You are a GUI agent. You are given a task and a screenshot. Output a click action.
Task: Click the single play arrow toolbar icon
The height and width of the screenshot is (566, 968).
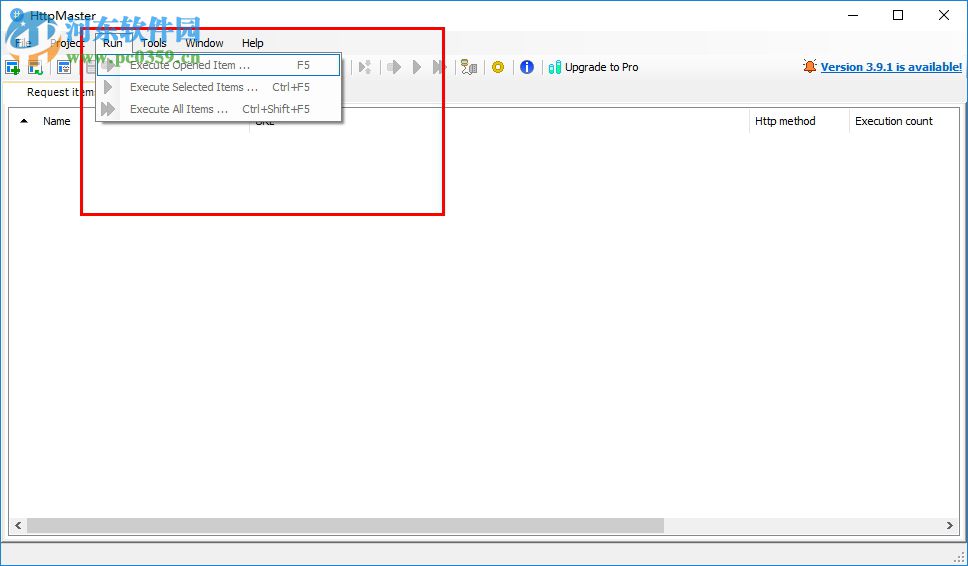[417, 67]
